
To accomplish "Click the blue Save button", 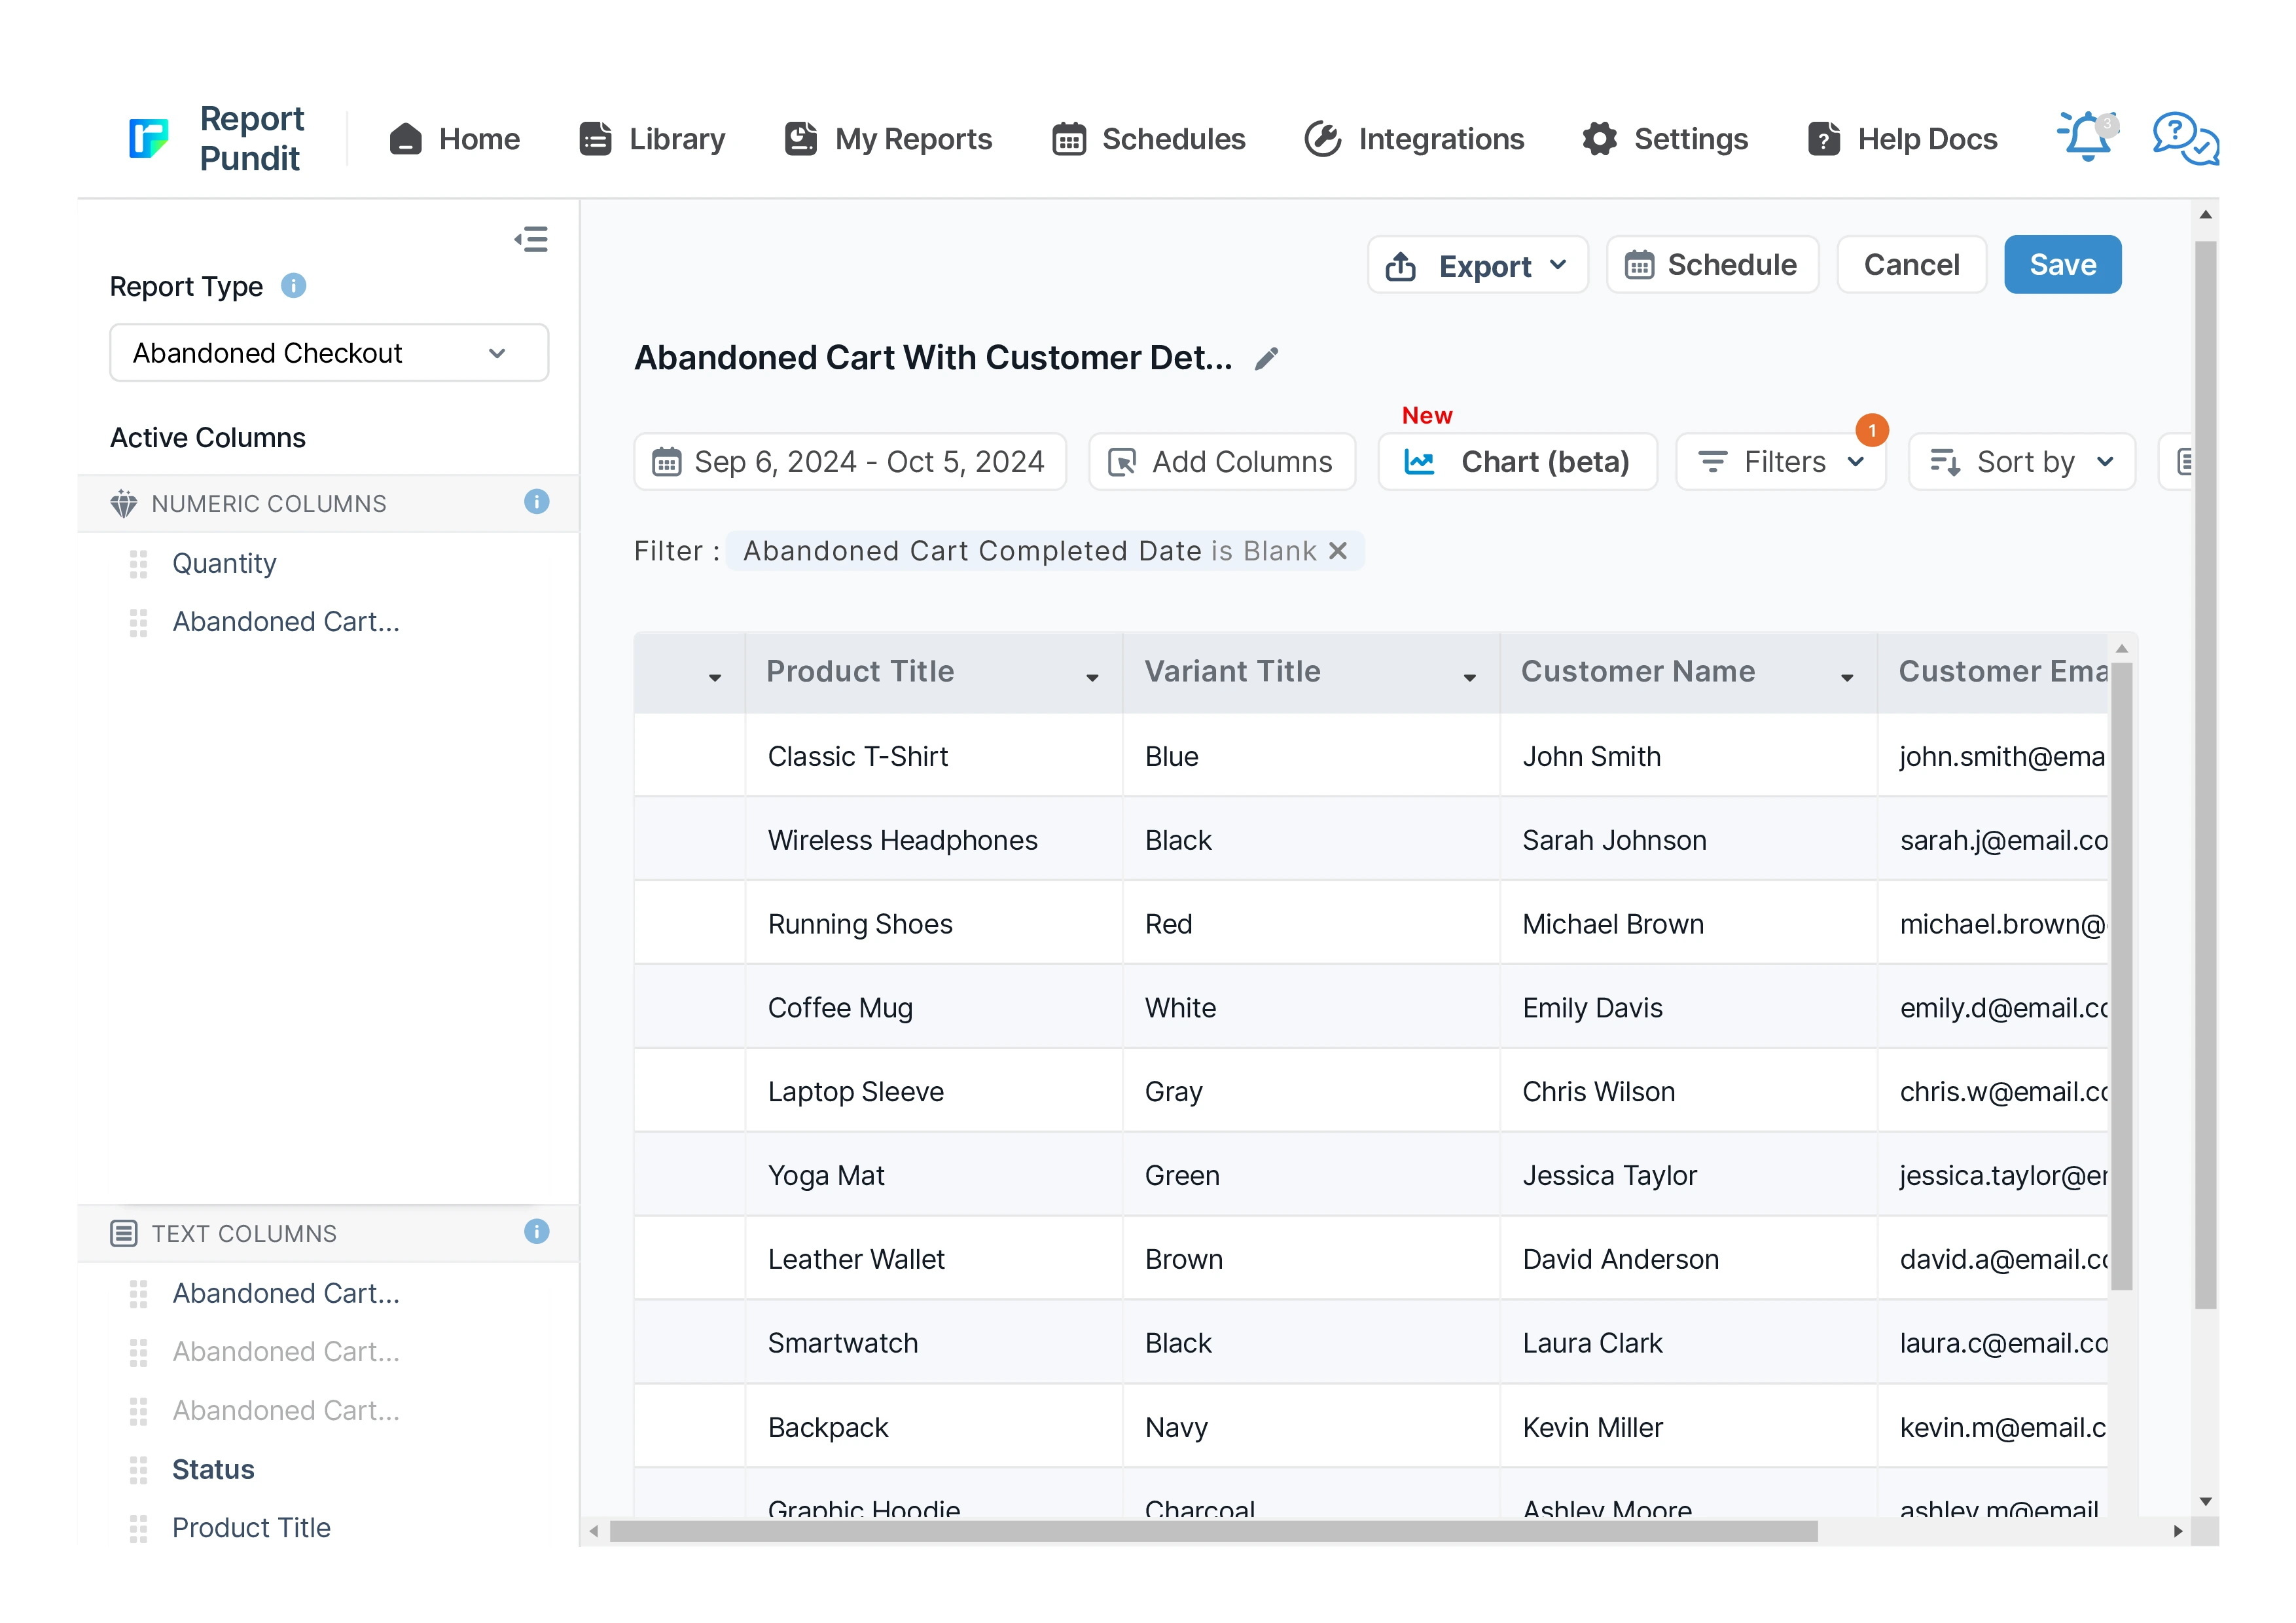I will click(x=2061, y=265).
